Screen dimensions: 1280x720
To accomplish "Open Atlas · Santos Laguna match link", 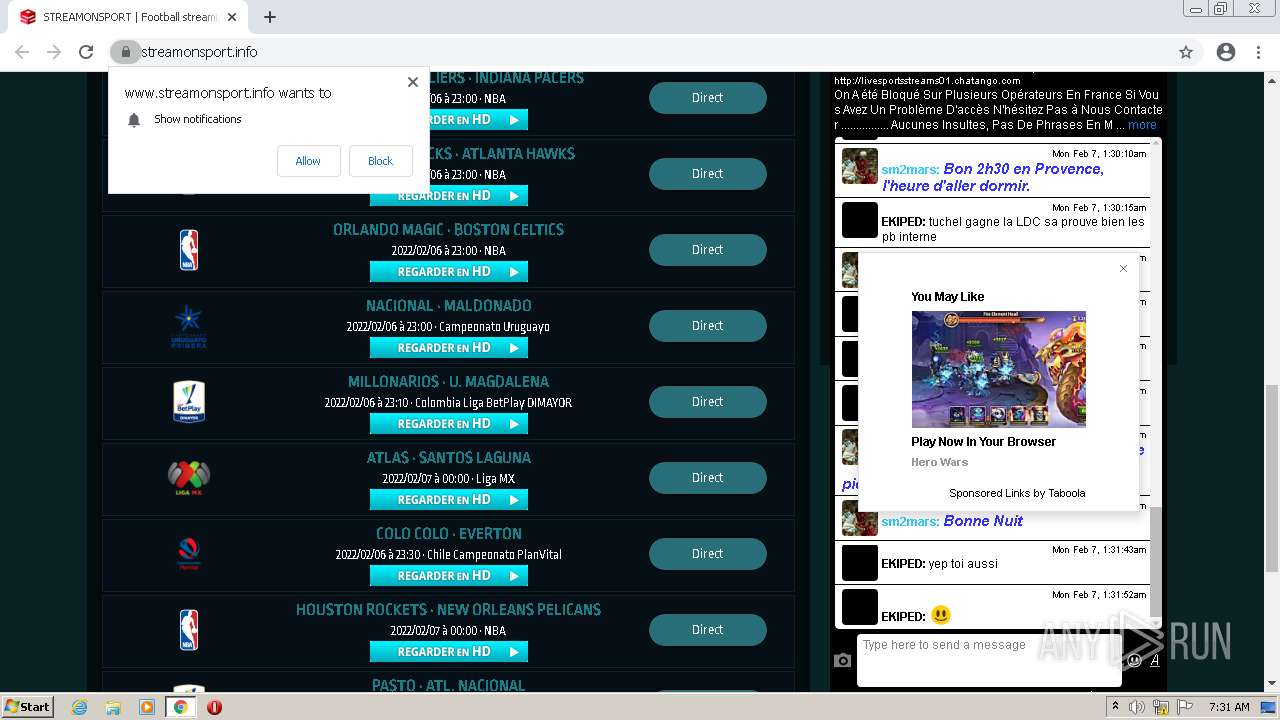I will pos(448,458).
